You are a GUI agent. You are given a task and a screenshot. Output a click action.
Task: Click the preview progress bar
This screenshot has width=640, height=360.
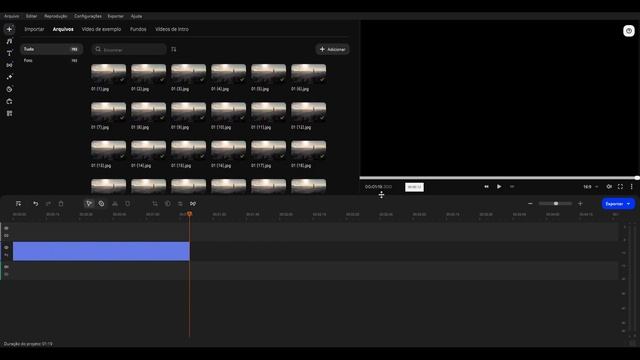[499, 178]
